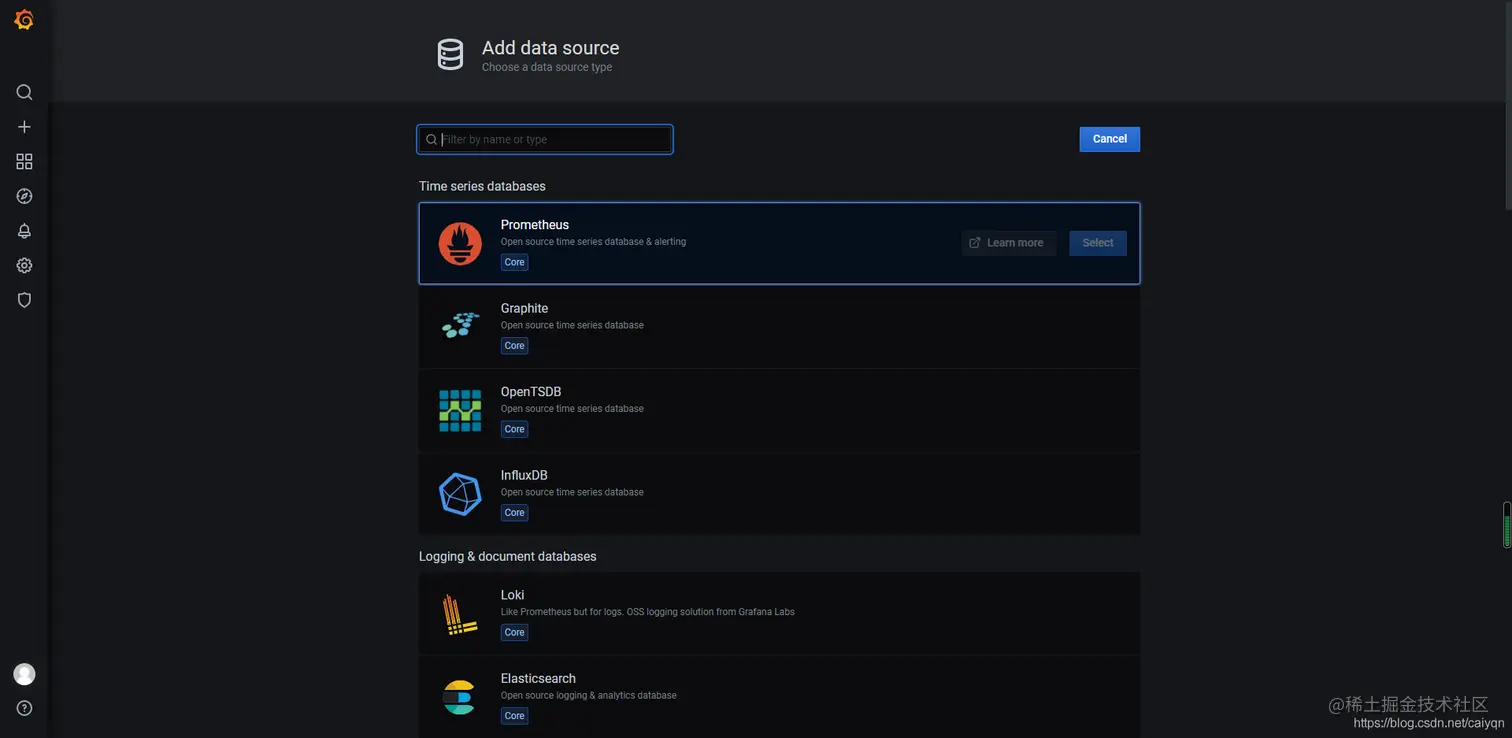Image resolution: width=1512 pixels, height=738 pixels.
Task: Choose the Loki data source title
Action: point(512,595)
